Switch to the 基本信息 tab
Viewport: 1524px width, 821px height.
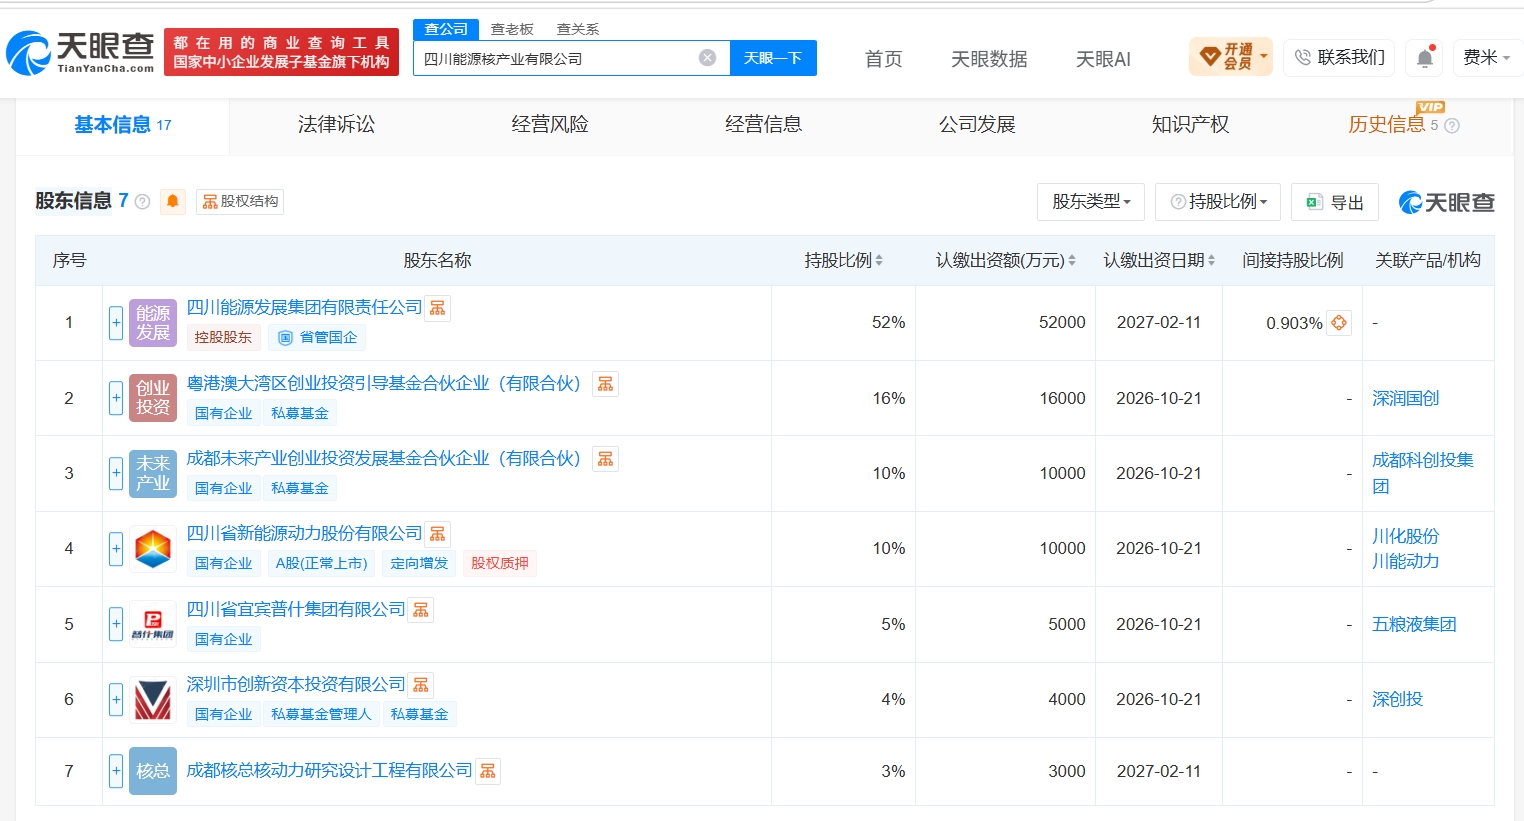(x=122, y=125)
